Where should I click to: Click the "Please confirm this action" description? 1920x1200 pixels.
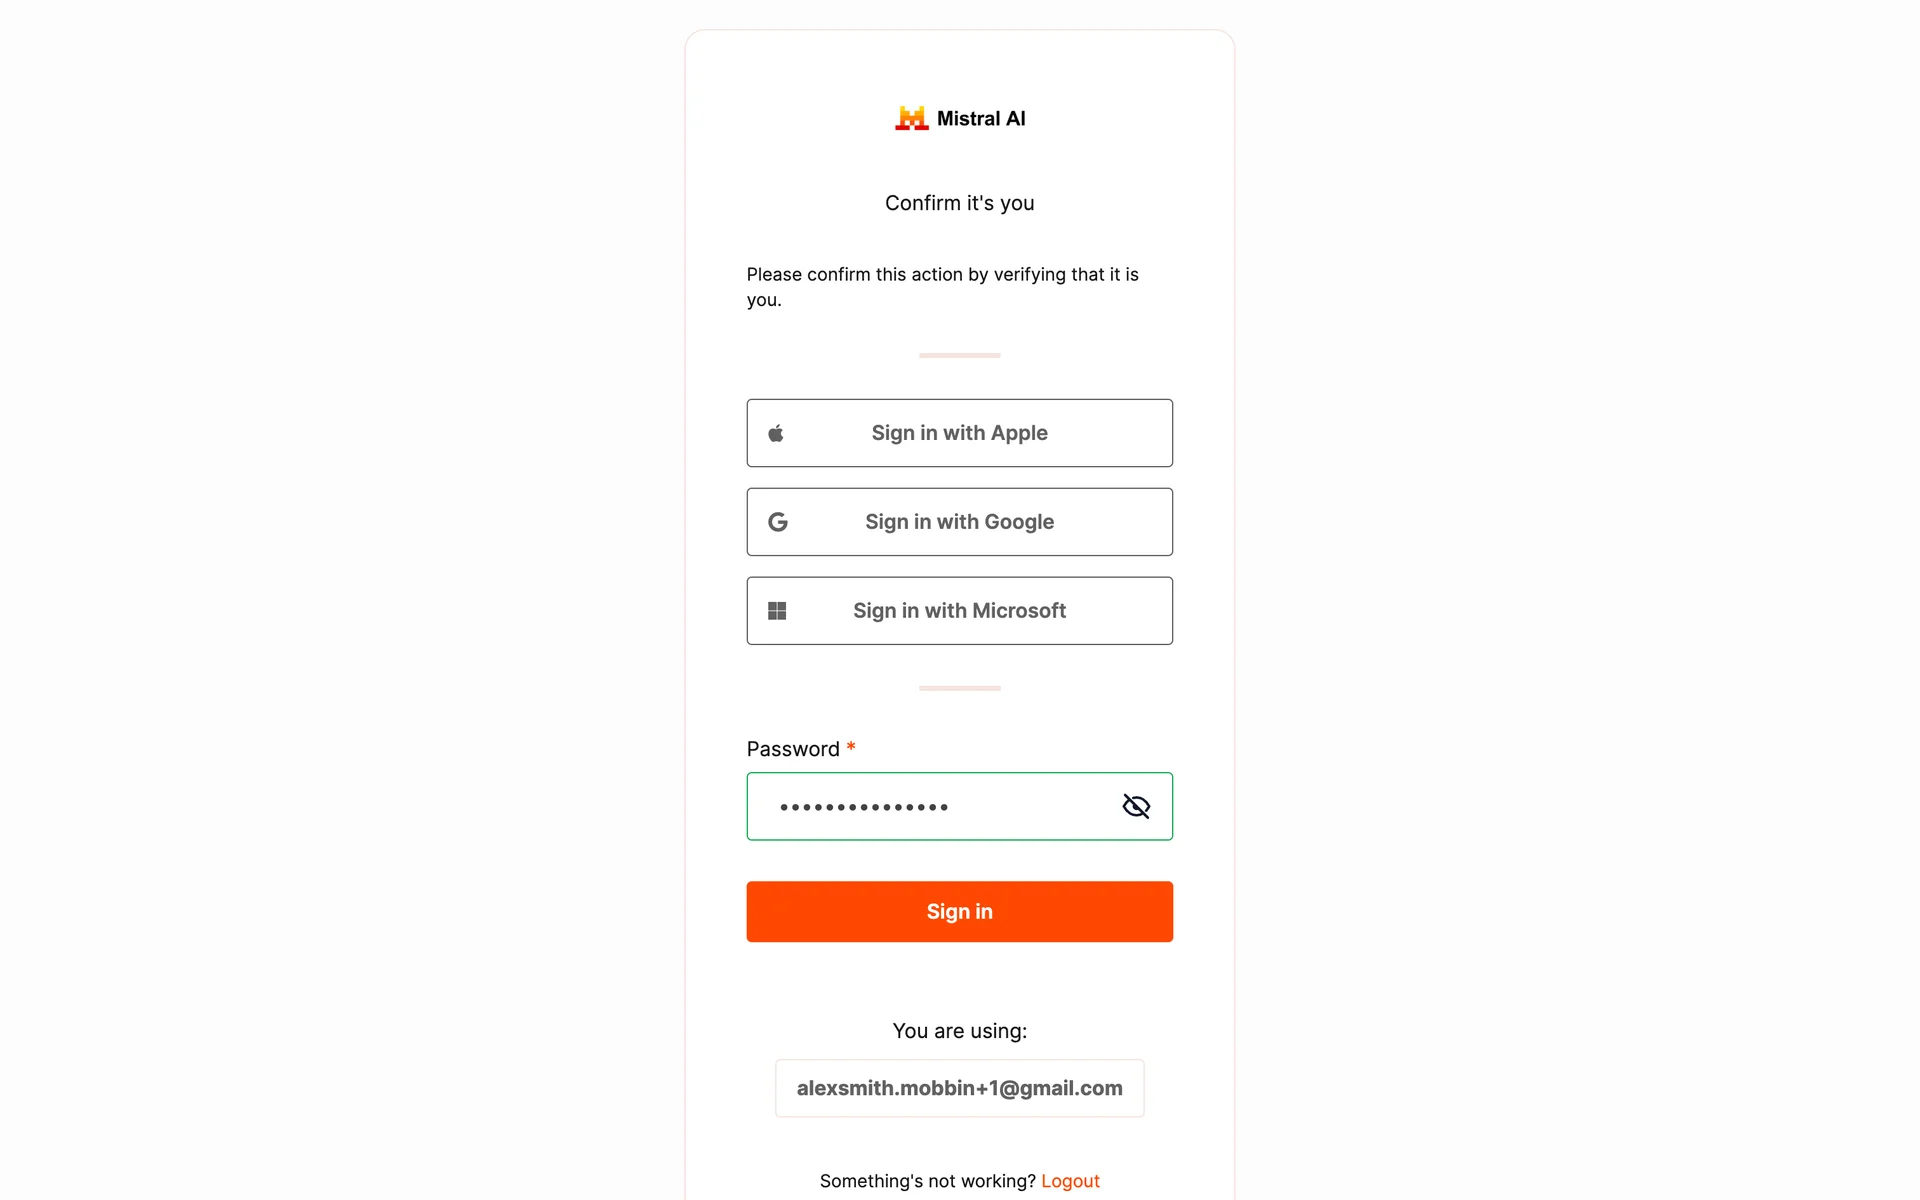pyautogui.click(x=943, y=287)
